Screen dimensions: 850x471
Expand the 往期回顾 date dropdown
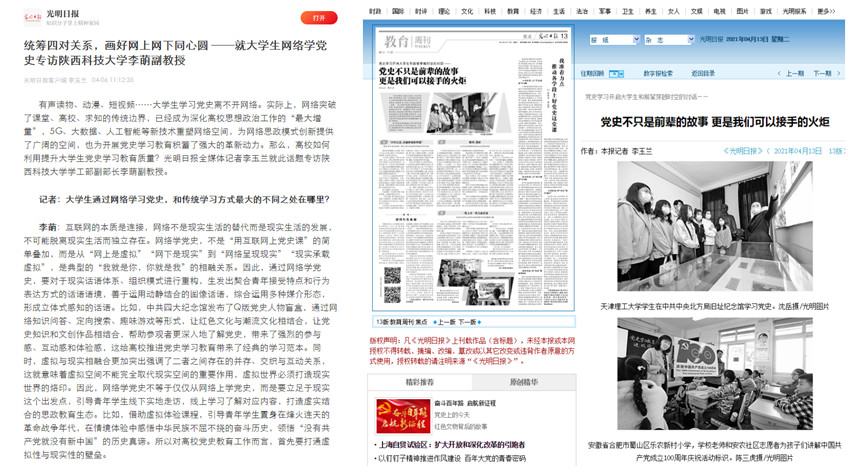[618, 73]
